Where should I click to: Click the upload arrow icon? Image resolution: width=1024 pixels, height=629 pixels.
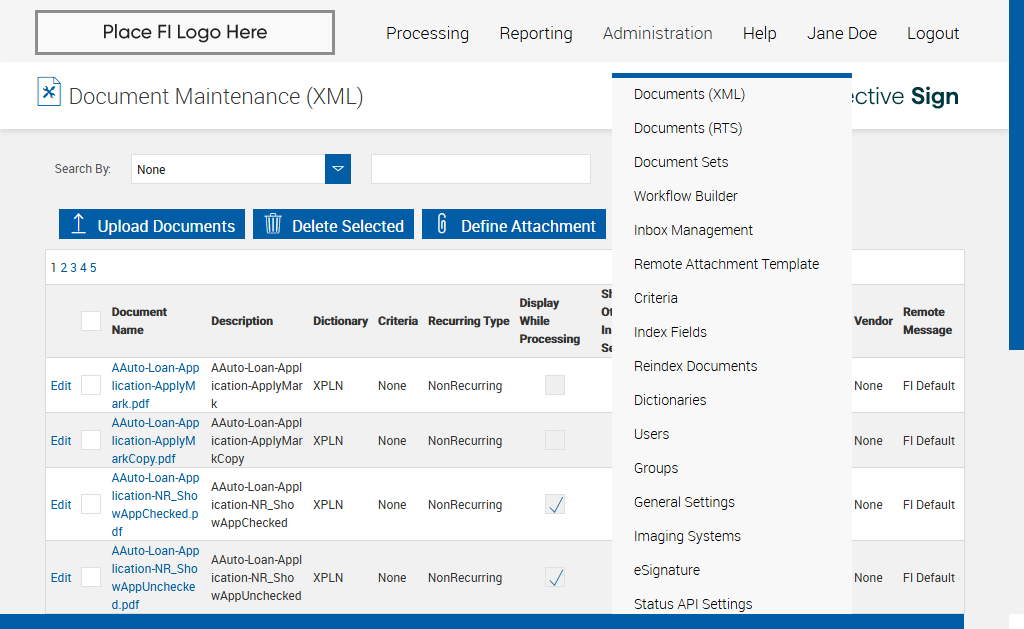point(79,225)
